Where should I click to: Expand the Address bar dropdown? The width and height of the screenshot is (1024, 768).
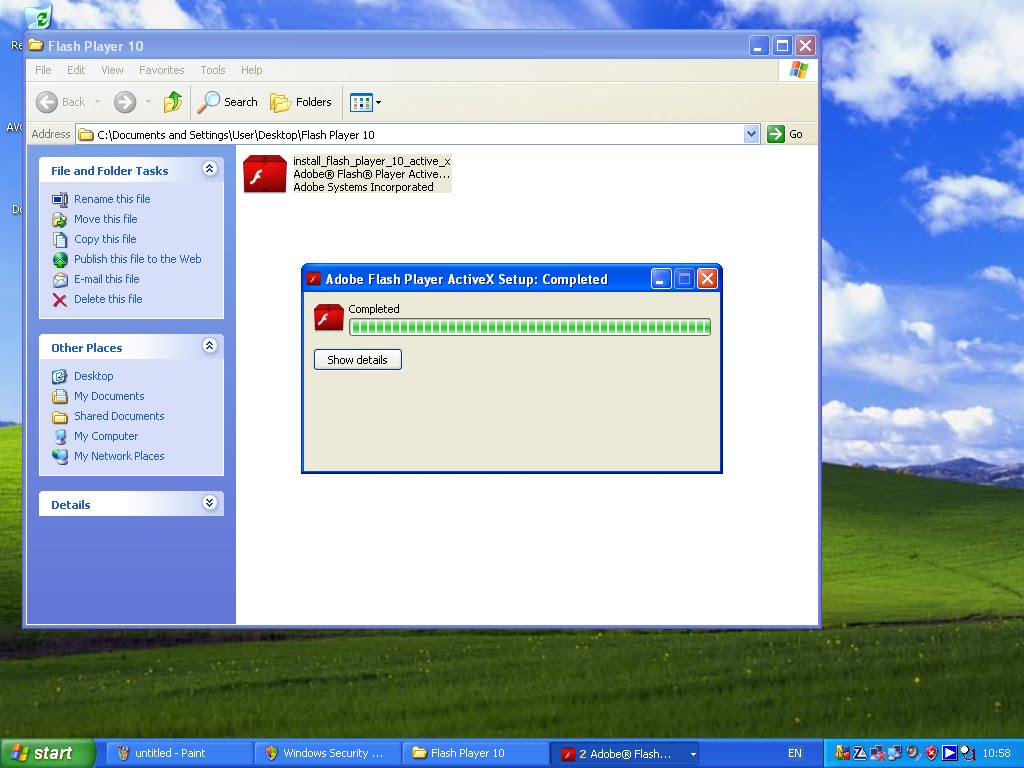coord(751,134)
